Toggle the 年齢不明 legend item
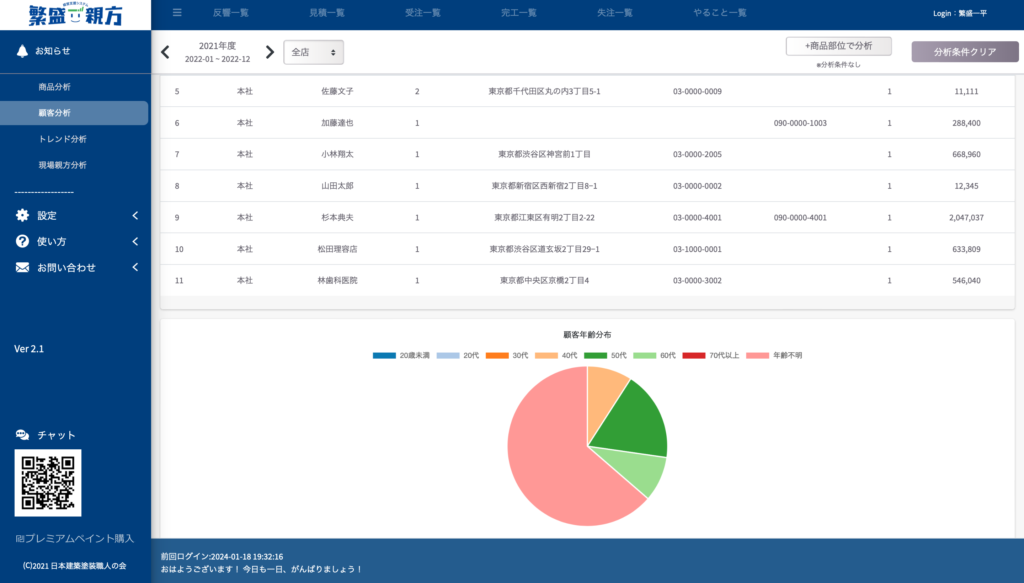The height and width of the screenshot is (583, 1024). tap(774, 355)
